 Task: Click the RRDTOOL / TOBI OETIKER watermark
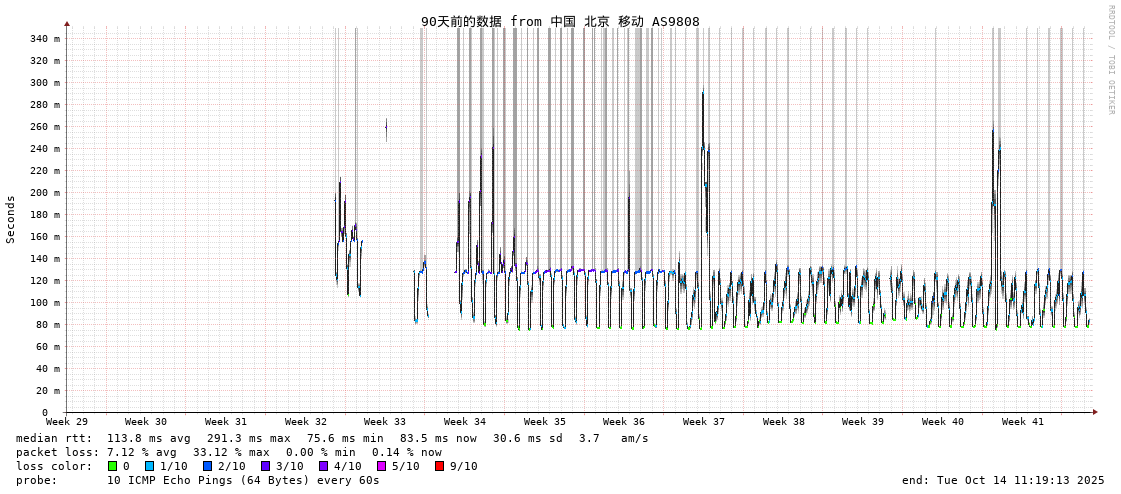(x=1110, y=60)
